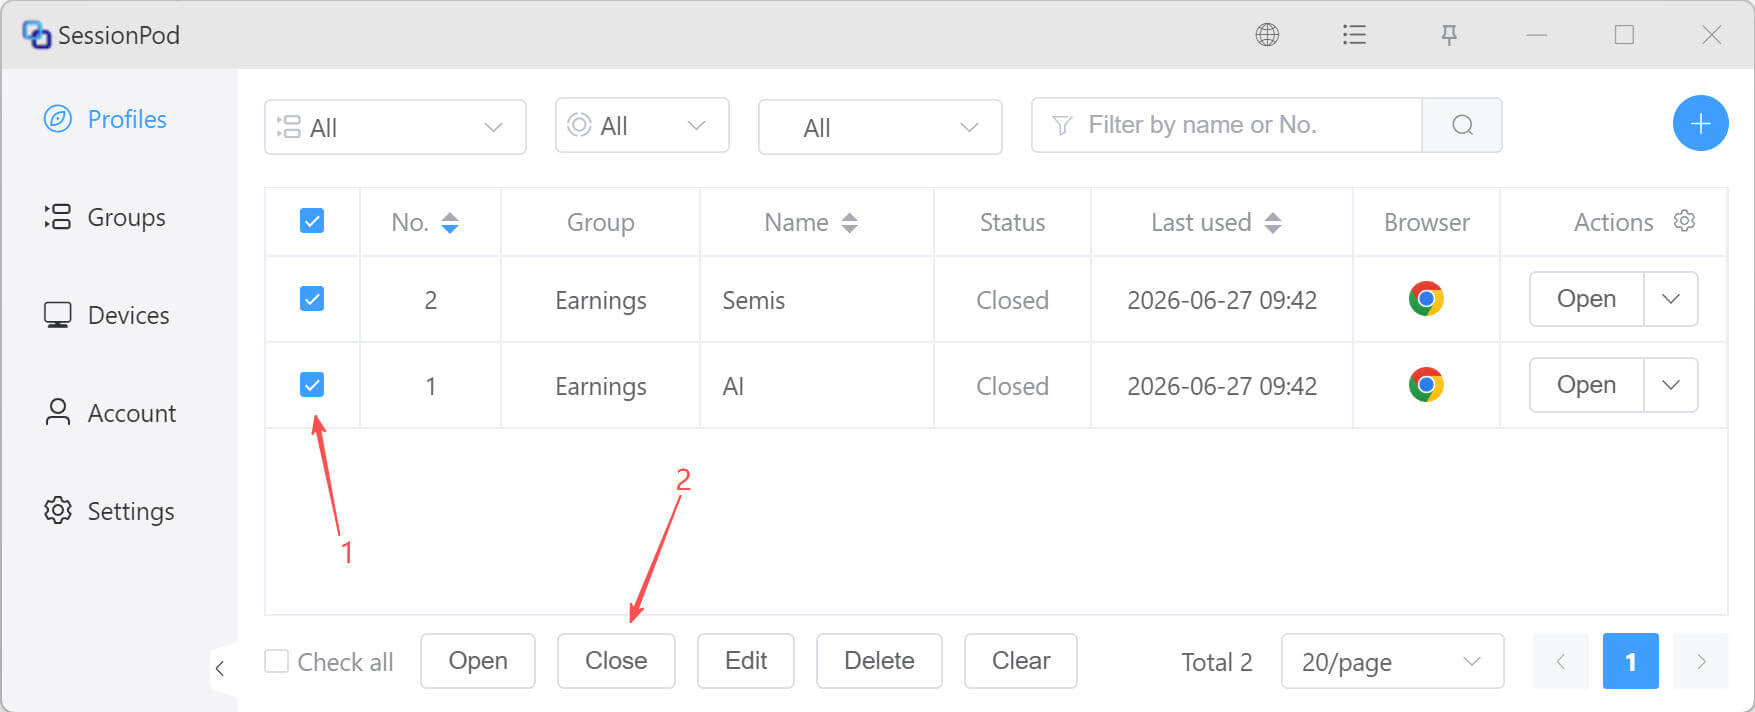
Task: Click the Chrome browser icon in AI row
Action: [x=1426, y=385]
